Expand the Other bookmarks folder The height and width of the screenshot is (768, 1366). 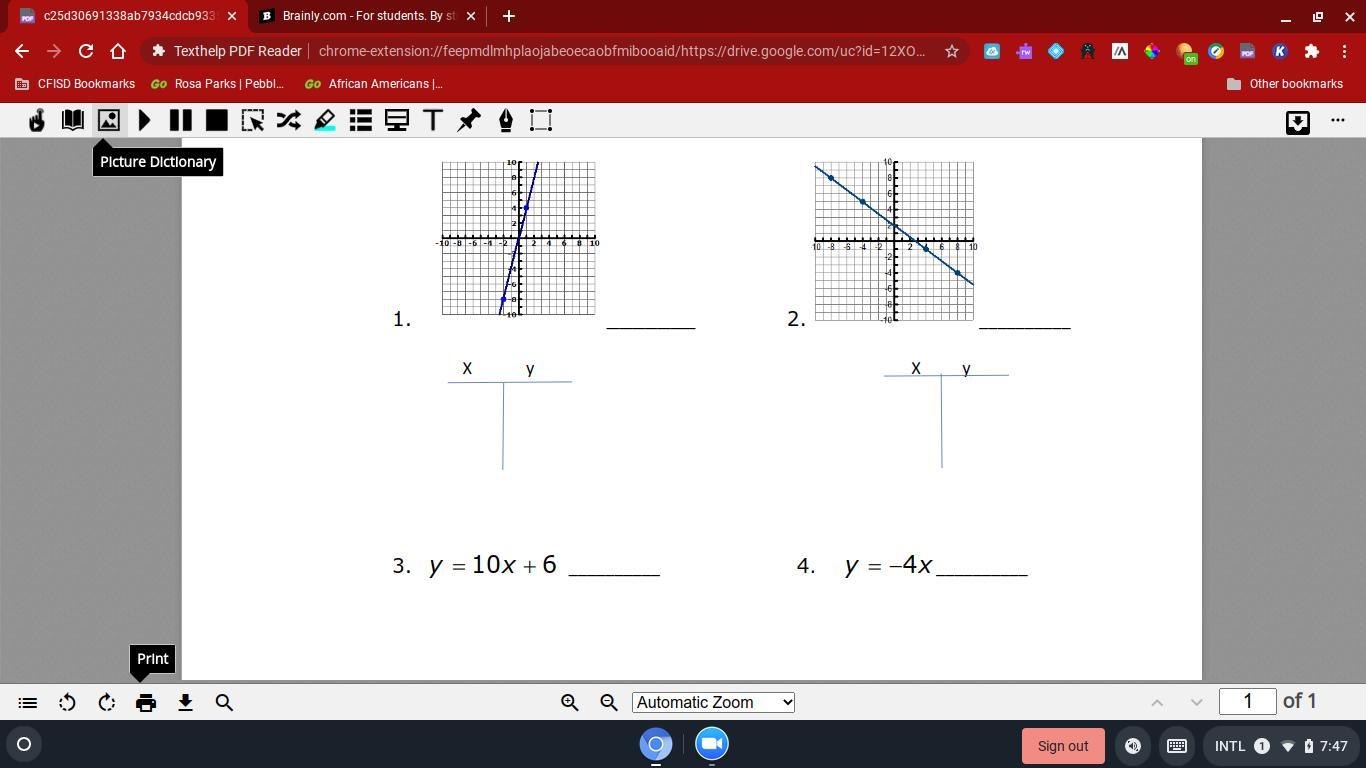[x=1285, y=84]
